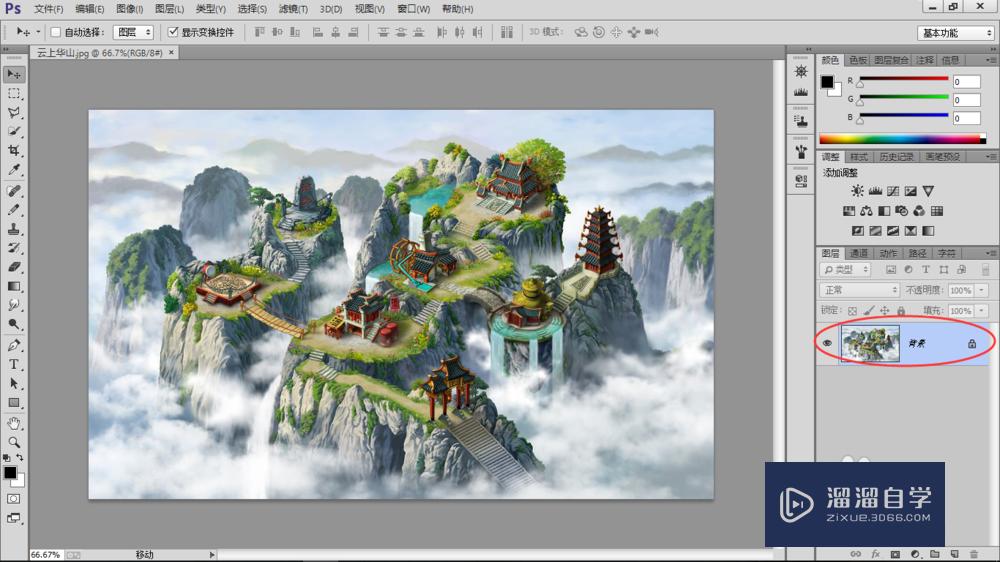Screen dimensions: 1000x562
Task: Open the 基本功能 workspace dropdown
Action: point(955,33)
